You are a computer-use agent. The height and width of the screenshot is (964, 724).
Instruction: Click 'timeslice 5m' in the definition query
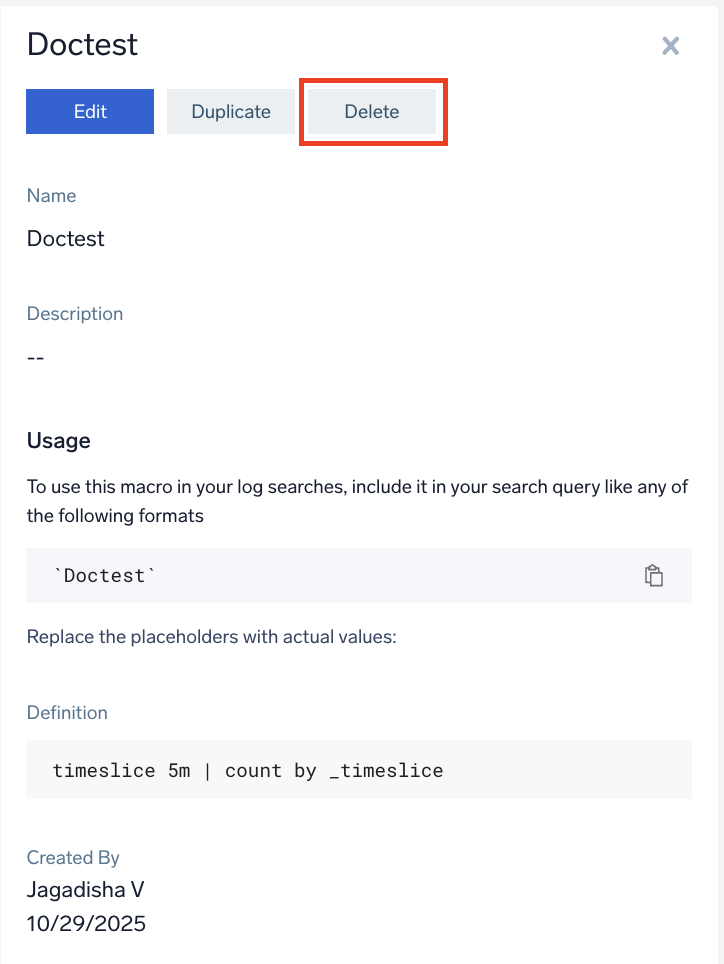point(122,770)
